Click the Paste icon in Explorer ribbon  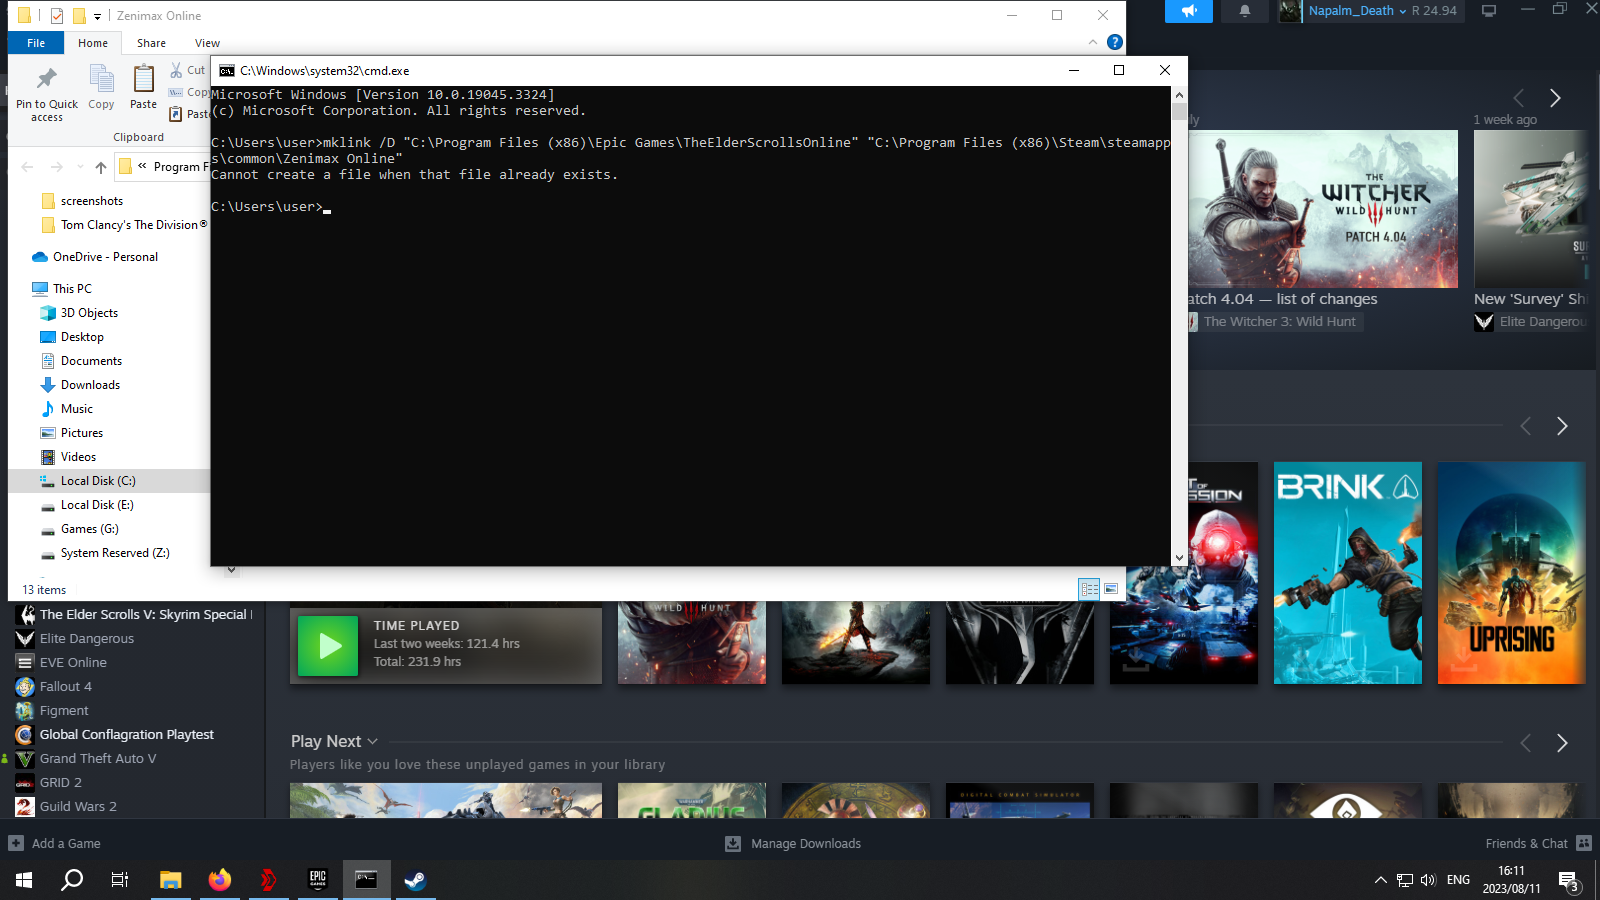(x=144, y=79)
